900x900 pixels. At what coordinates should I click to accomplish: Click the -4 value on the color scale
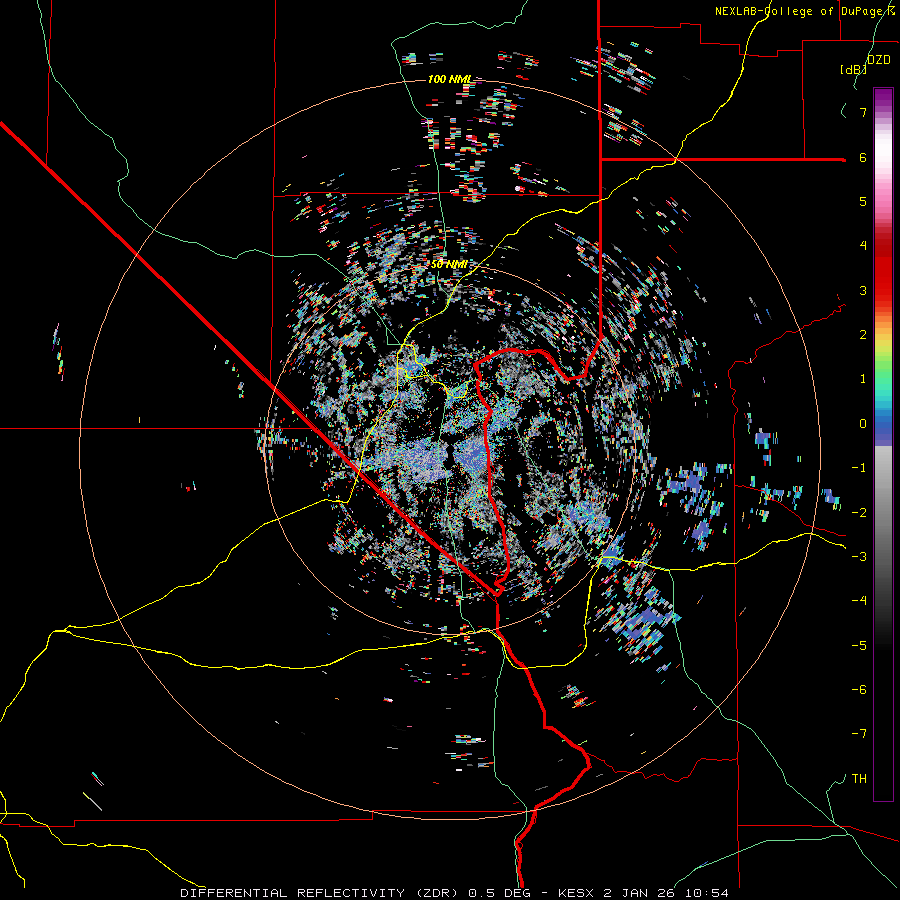coord(859,601)
